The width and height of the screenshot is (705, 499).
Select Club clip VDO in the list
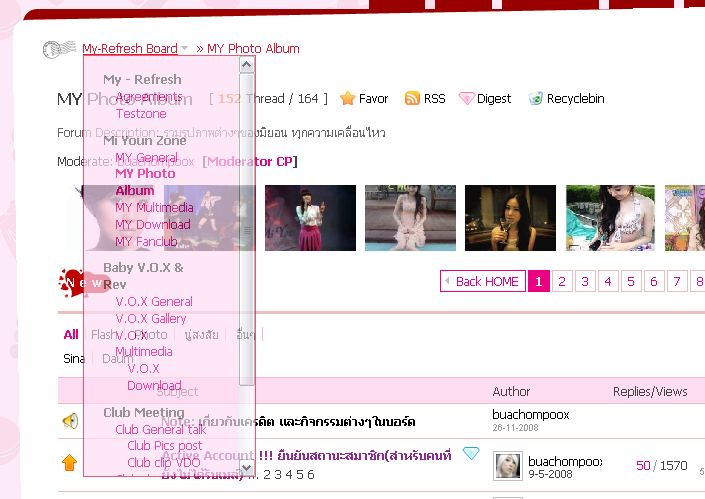164,463
